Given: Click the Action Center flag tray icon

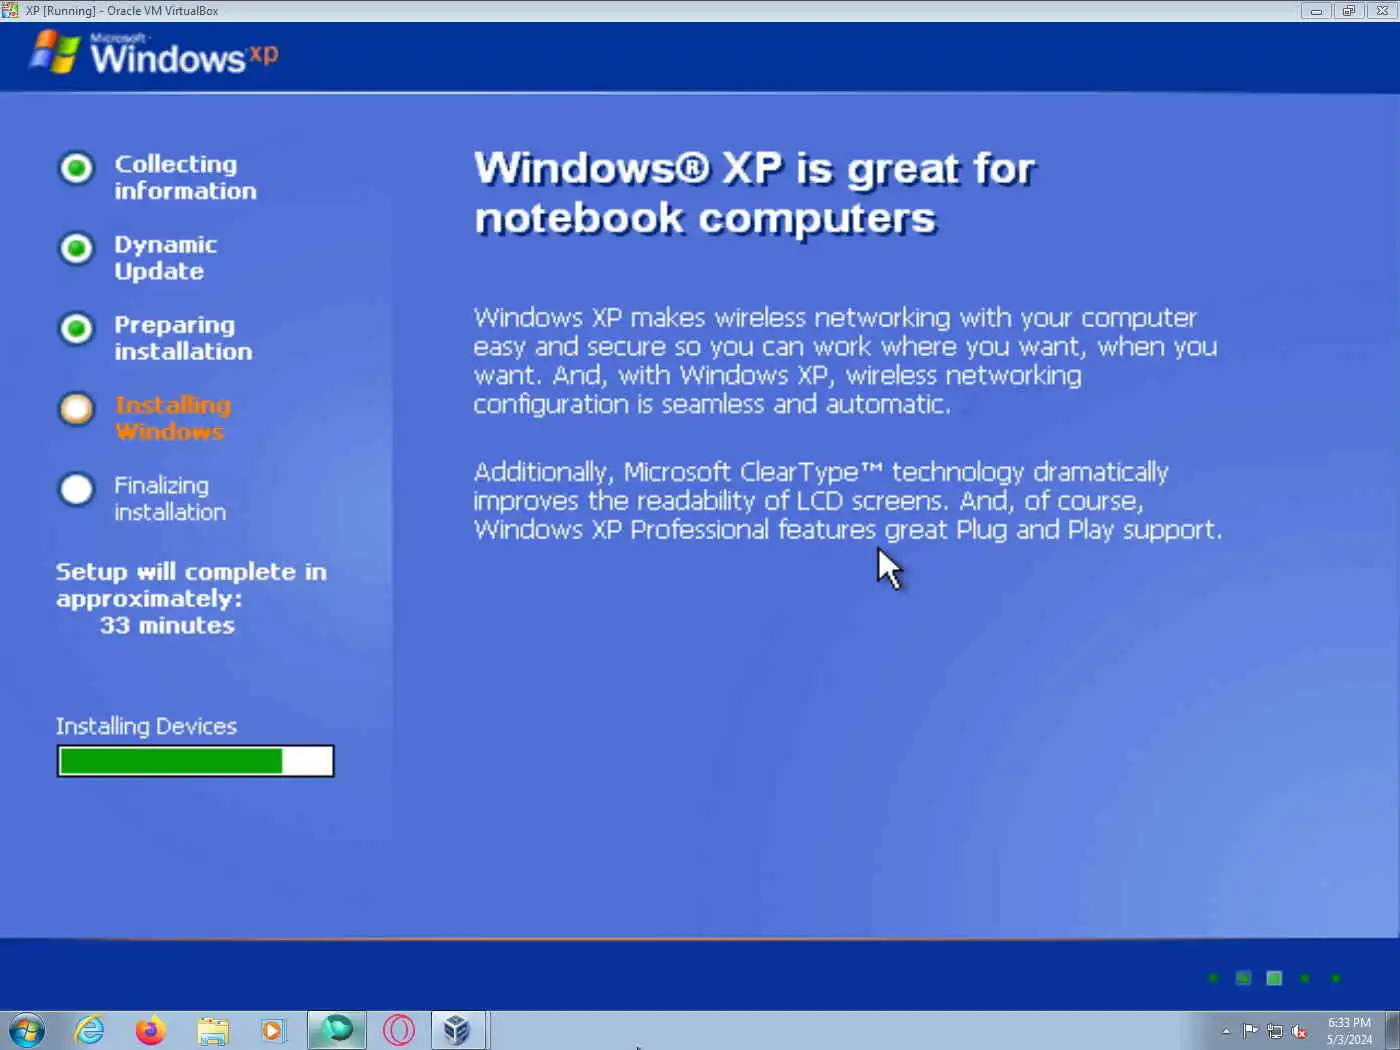Looking at the screenshot, I should click(x=1250, y=1031).
